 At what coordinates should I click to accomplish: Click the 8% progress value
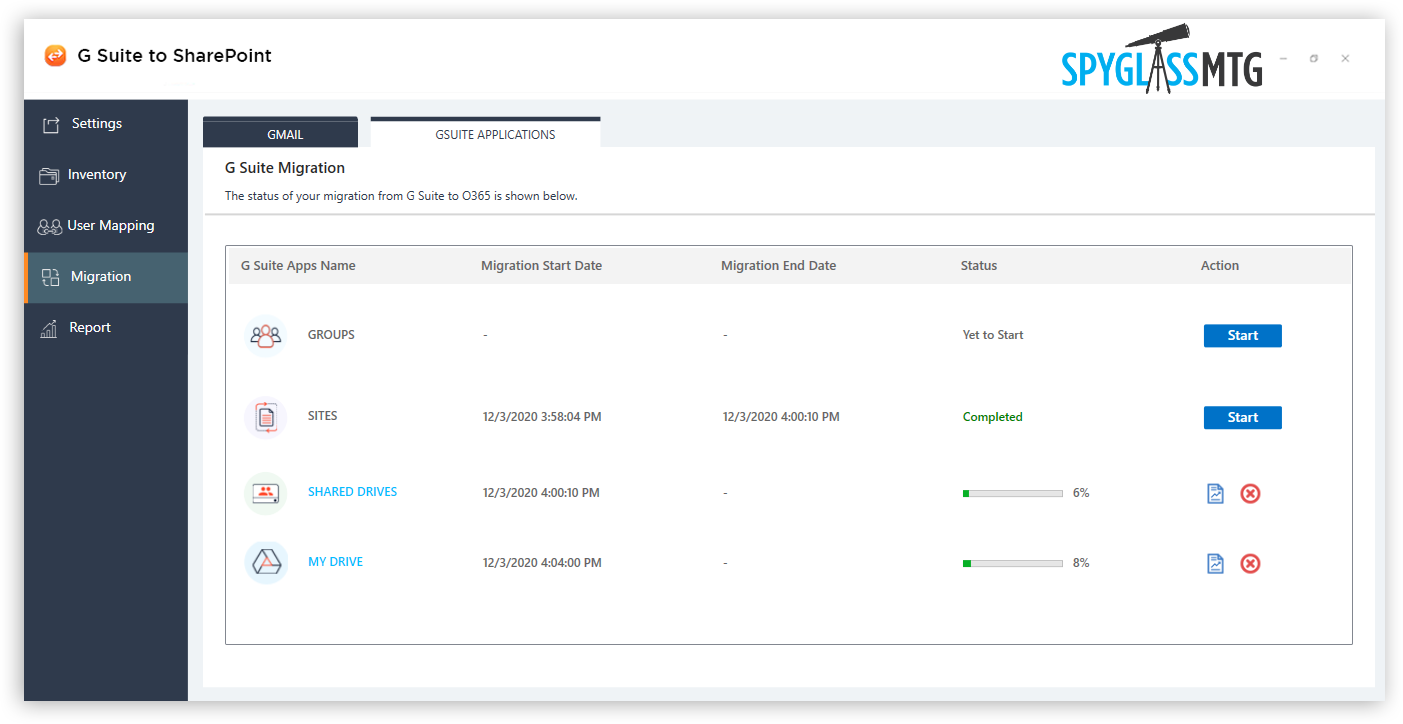pos(1081,563)
